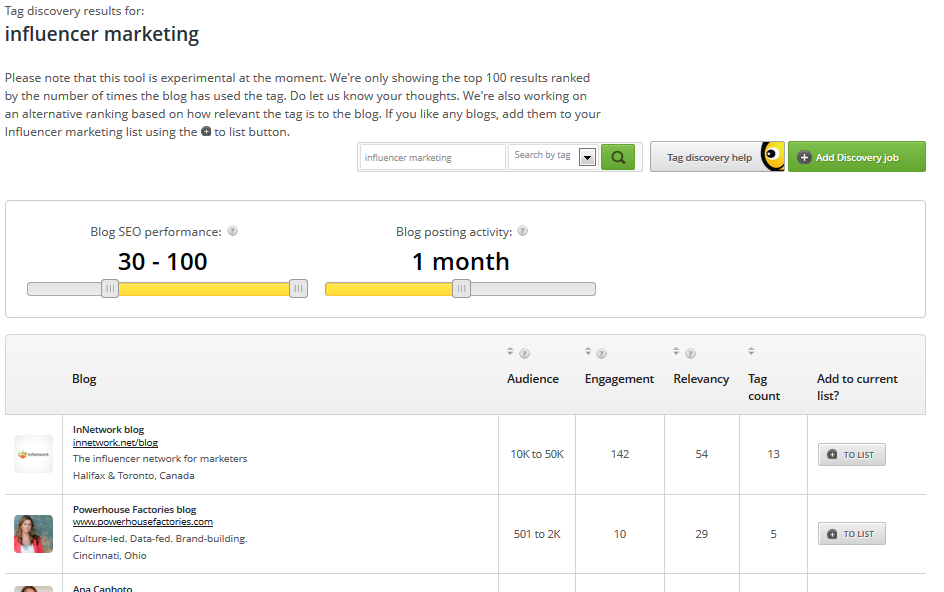Click the '1 month' posting activity value
This screenshot has height=592, width=944.
coord(461,261)
